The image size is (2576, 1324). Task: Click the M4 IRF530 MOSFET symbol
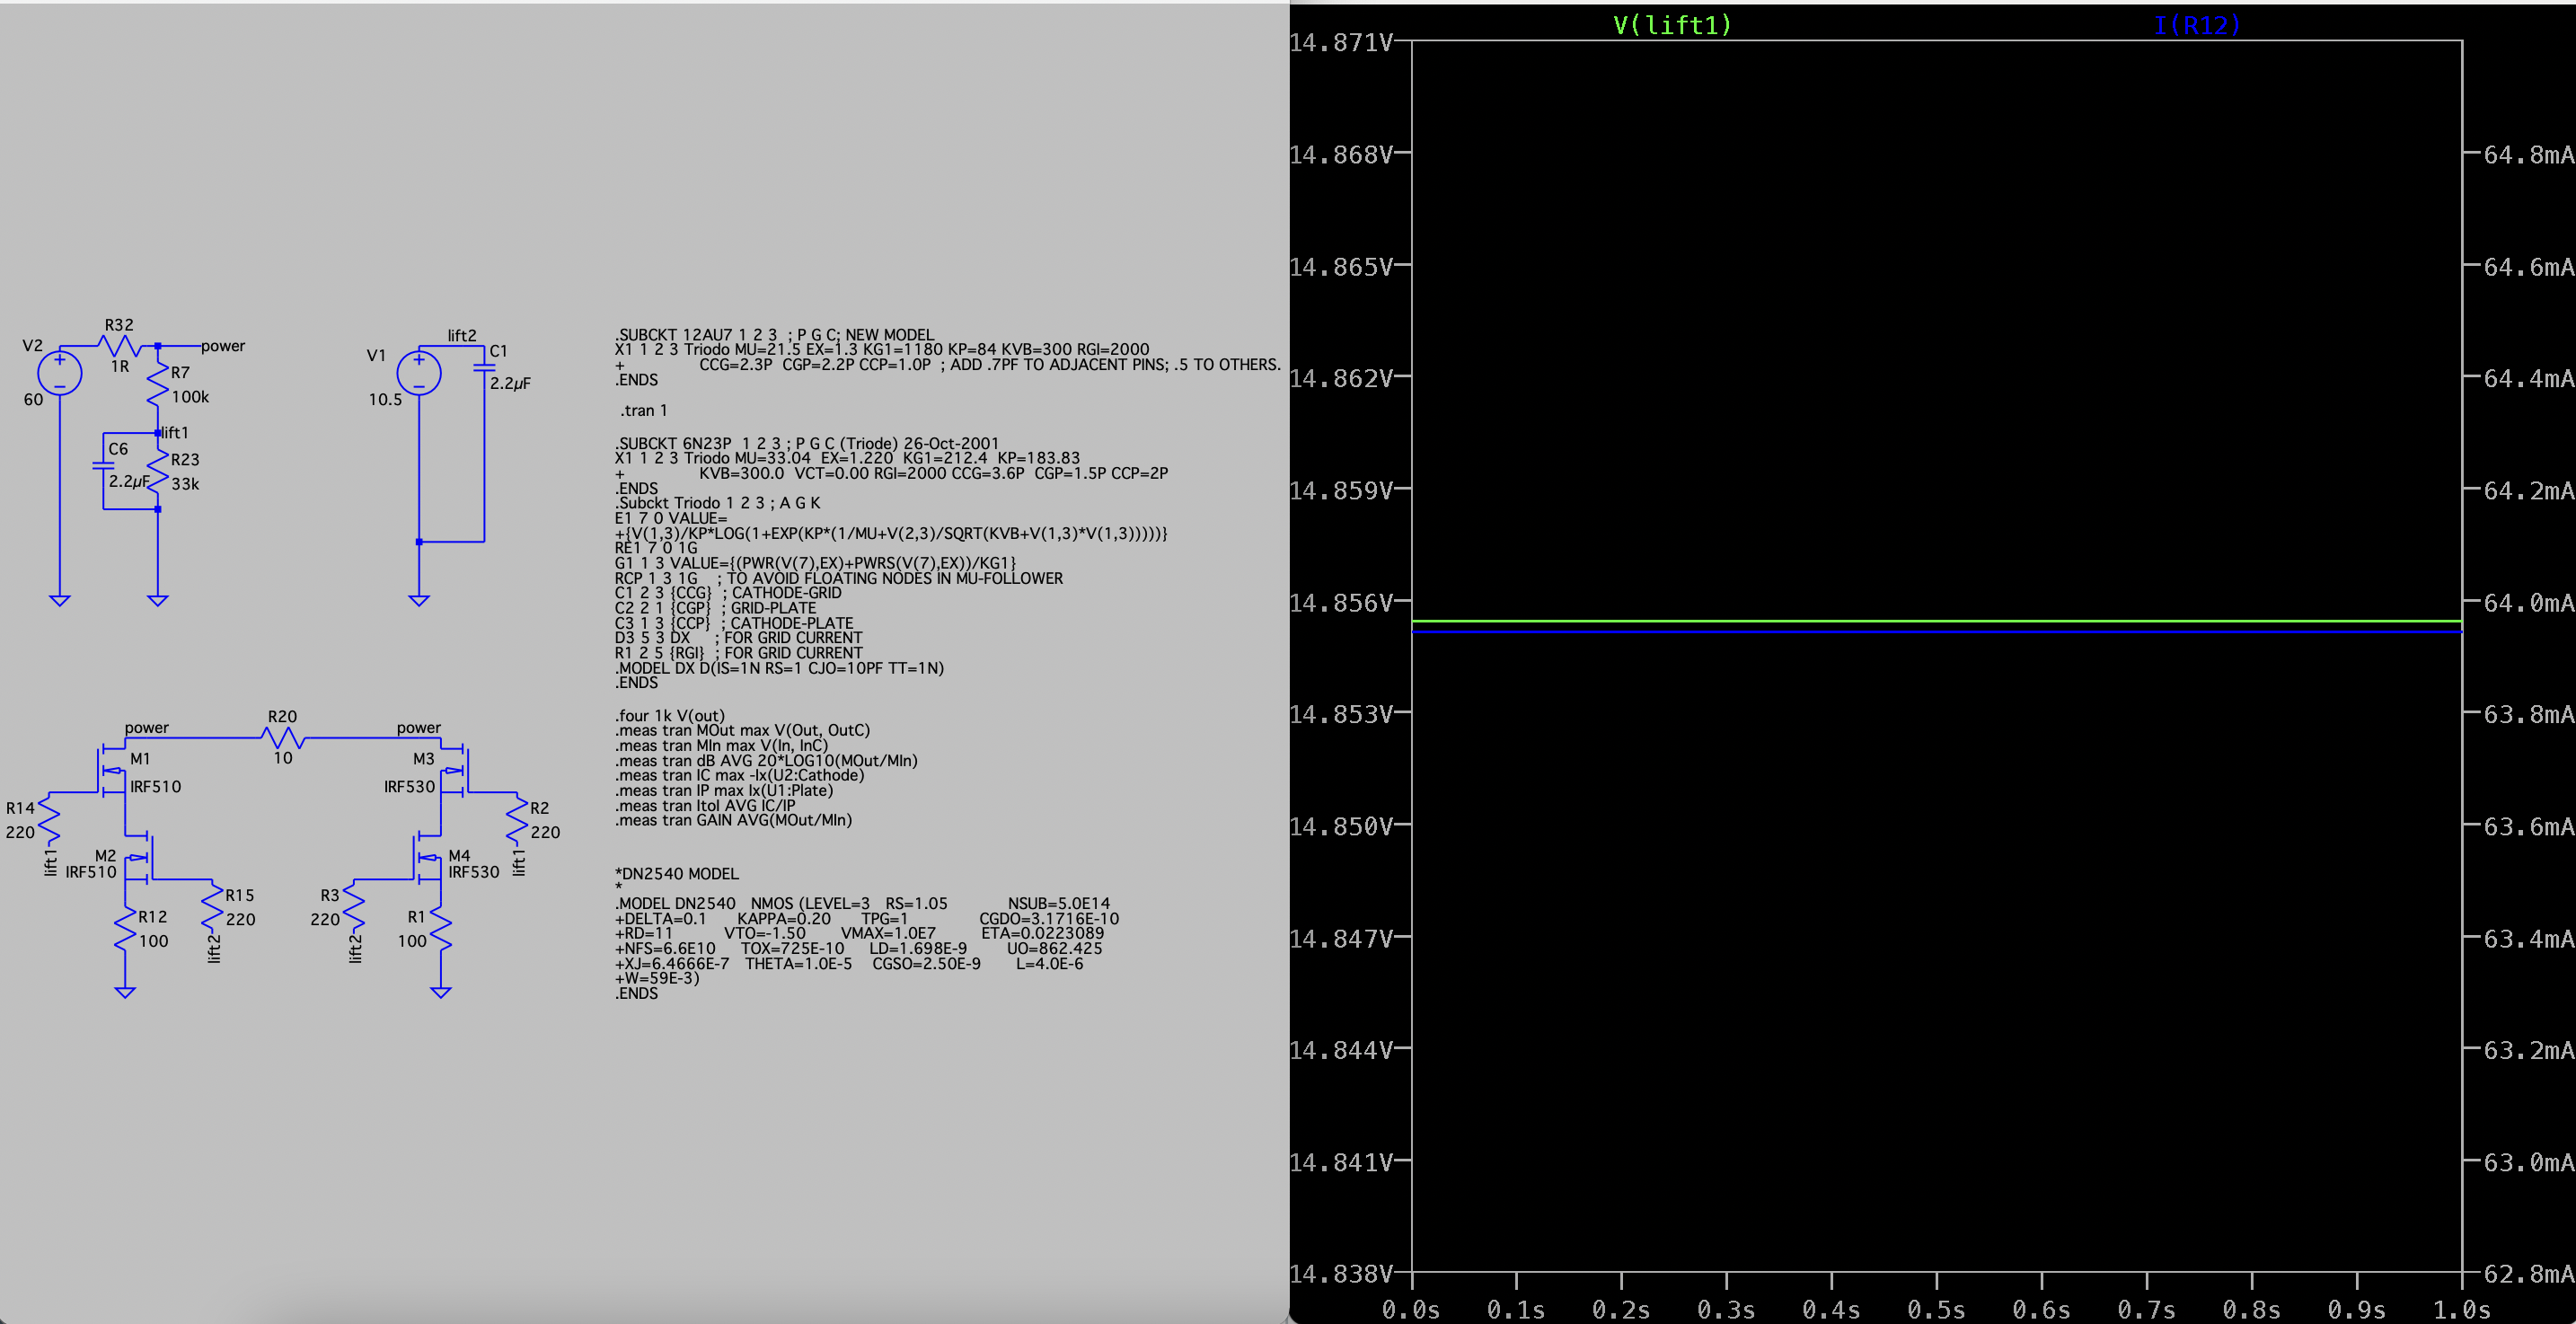click(x=428, y=858)
